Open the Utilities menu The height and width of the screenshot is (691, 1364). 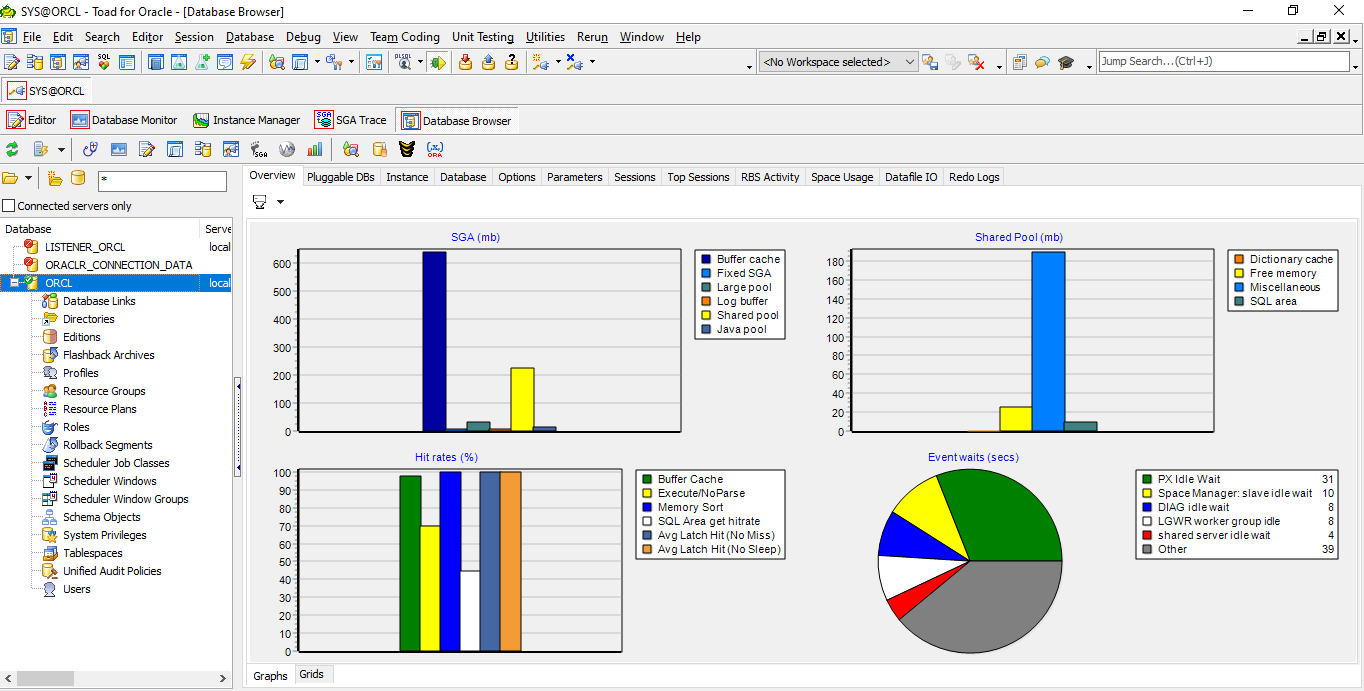pyautogui.click(x=545, y=37)
